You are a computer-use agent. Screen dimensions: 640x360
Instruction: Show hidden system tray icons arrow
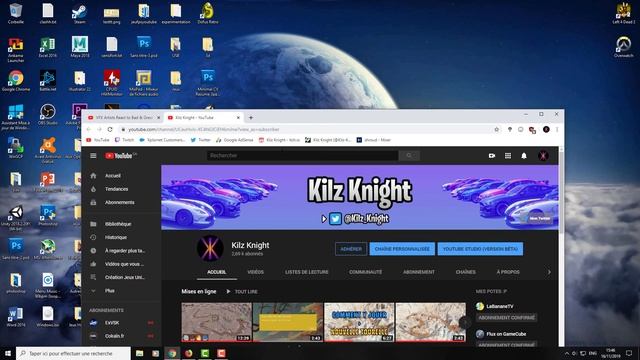click(x=567, y=353)
